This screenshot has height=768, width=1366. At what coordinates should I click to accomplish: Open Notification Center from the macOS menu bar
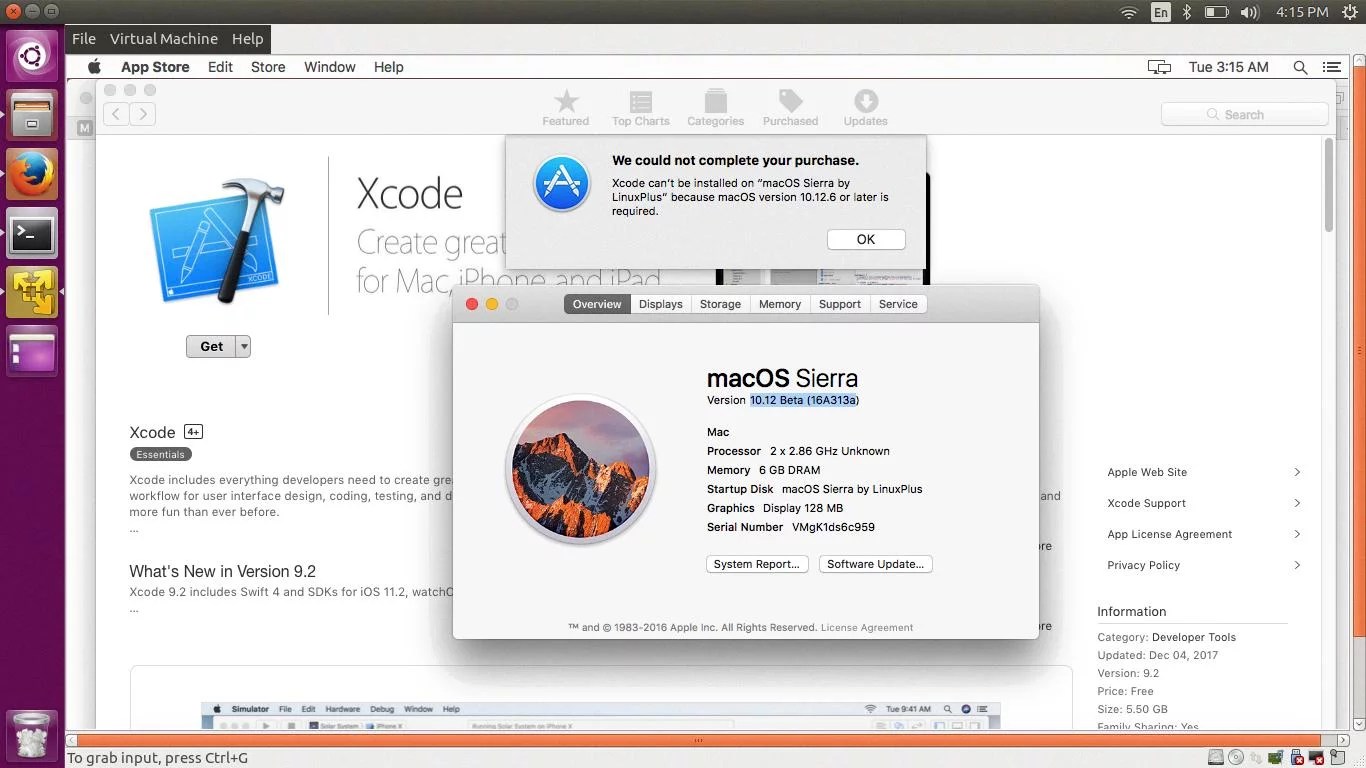point(1332,67)
